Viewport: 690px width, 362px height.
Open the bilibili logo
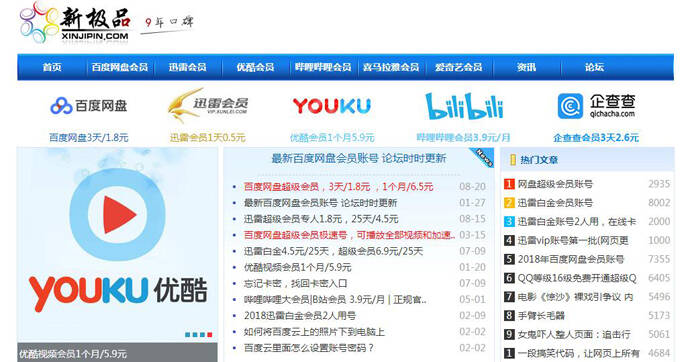(464, 106)
